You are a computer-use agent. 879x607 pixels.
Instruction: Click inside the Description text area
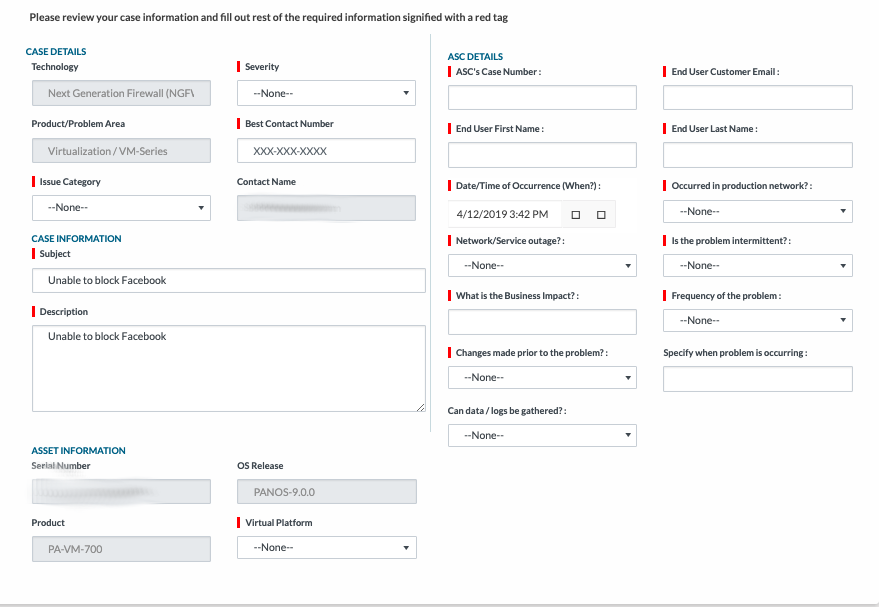[229, 370]
